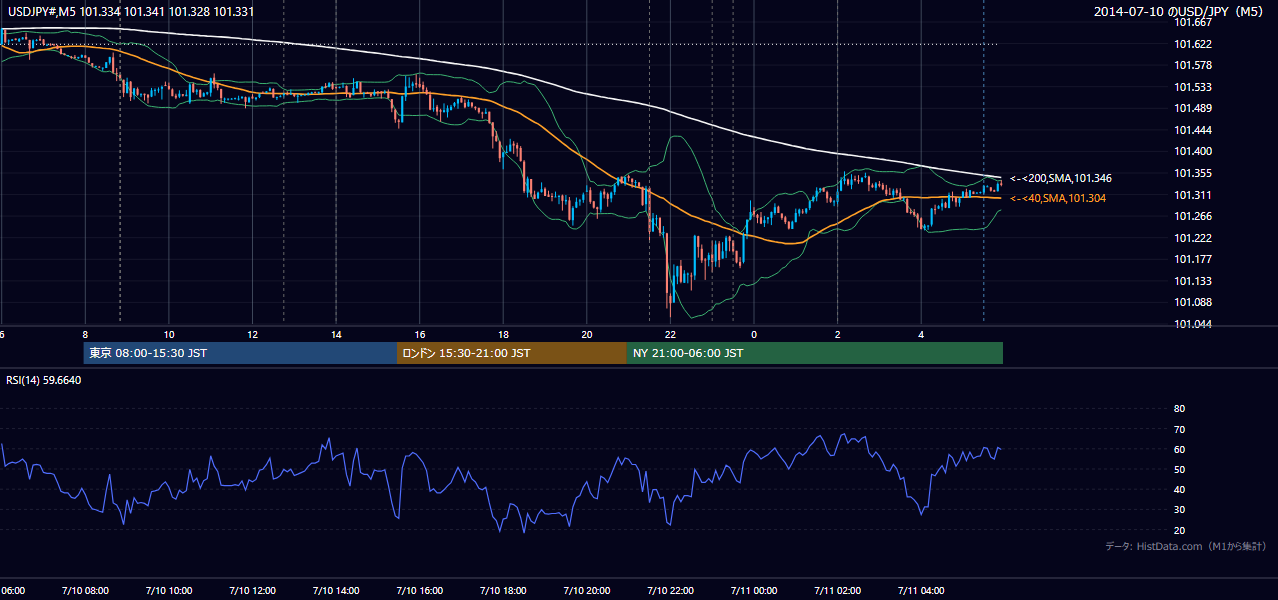Click price scale value 101.266

click(x=1194, y=216)
